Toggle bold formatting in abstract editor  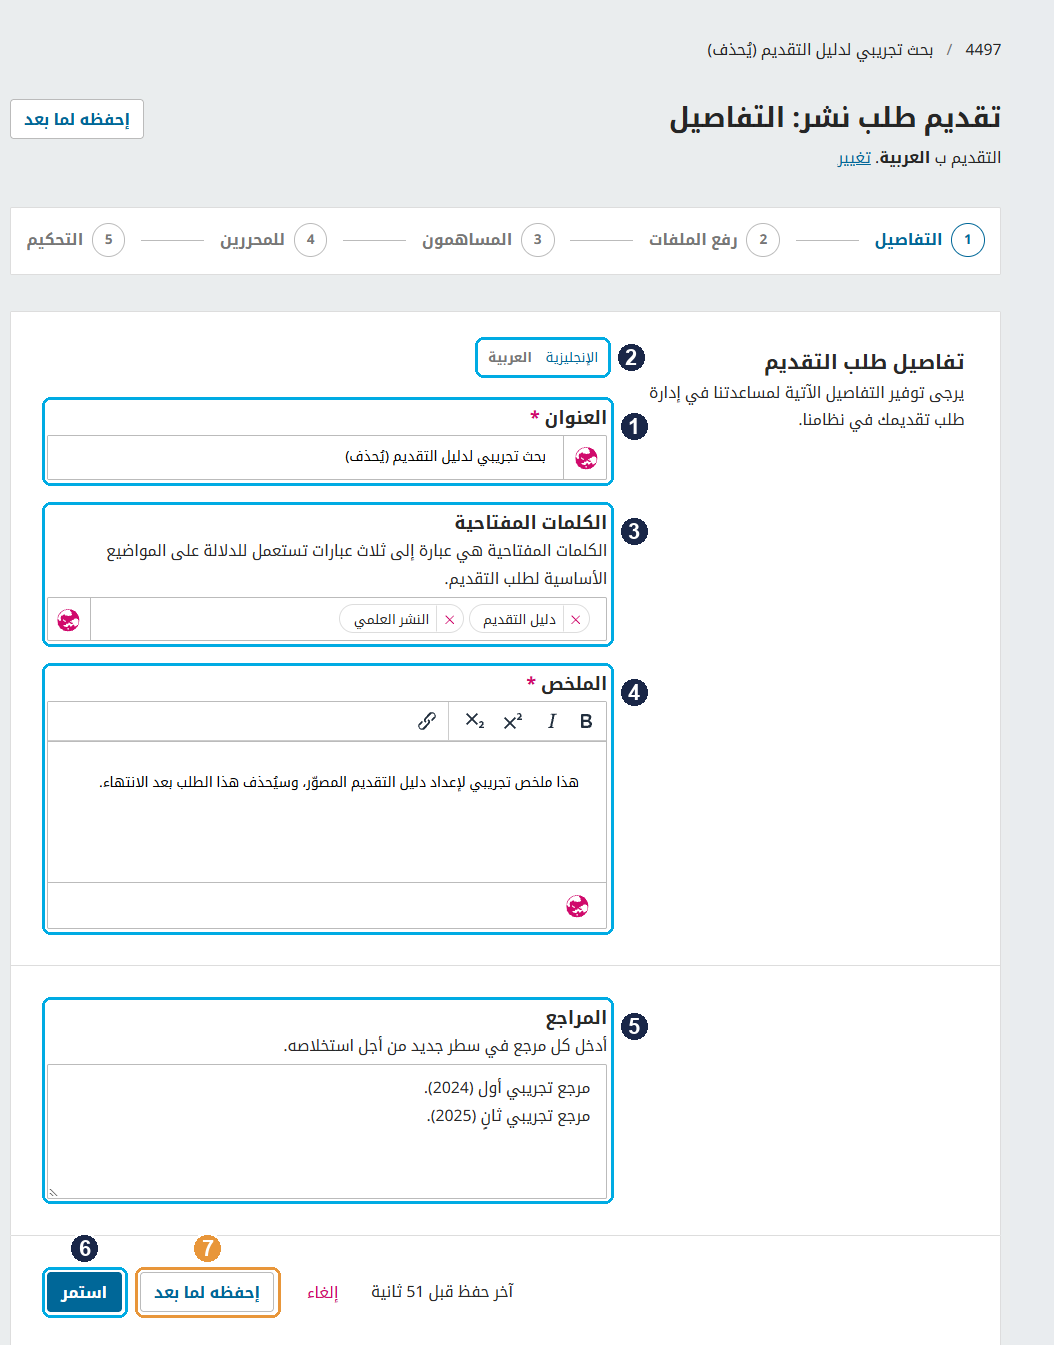586,721
